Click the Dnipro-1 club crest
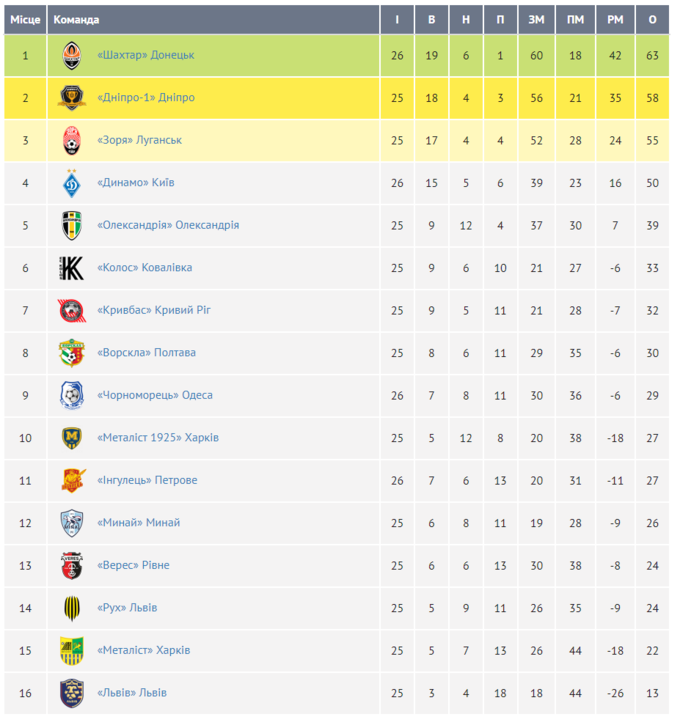Image resolution: width=680 pixels, height=725 pixels. click(72, 98)
